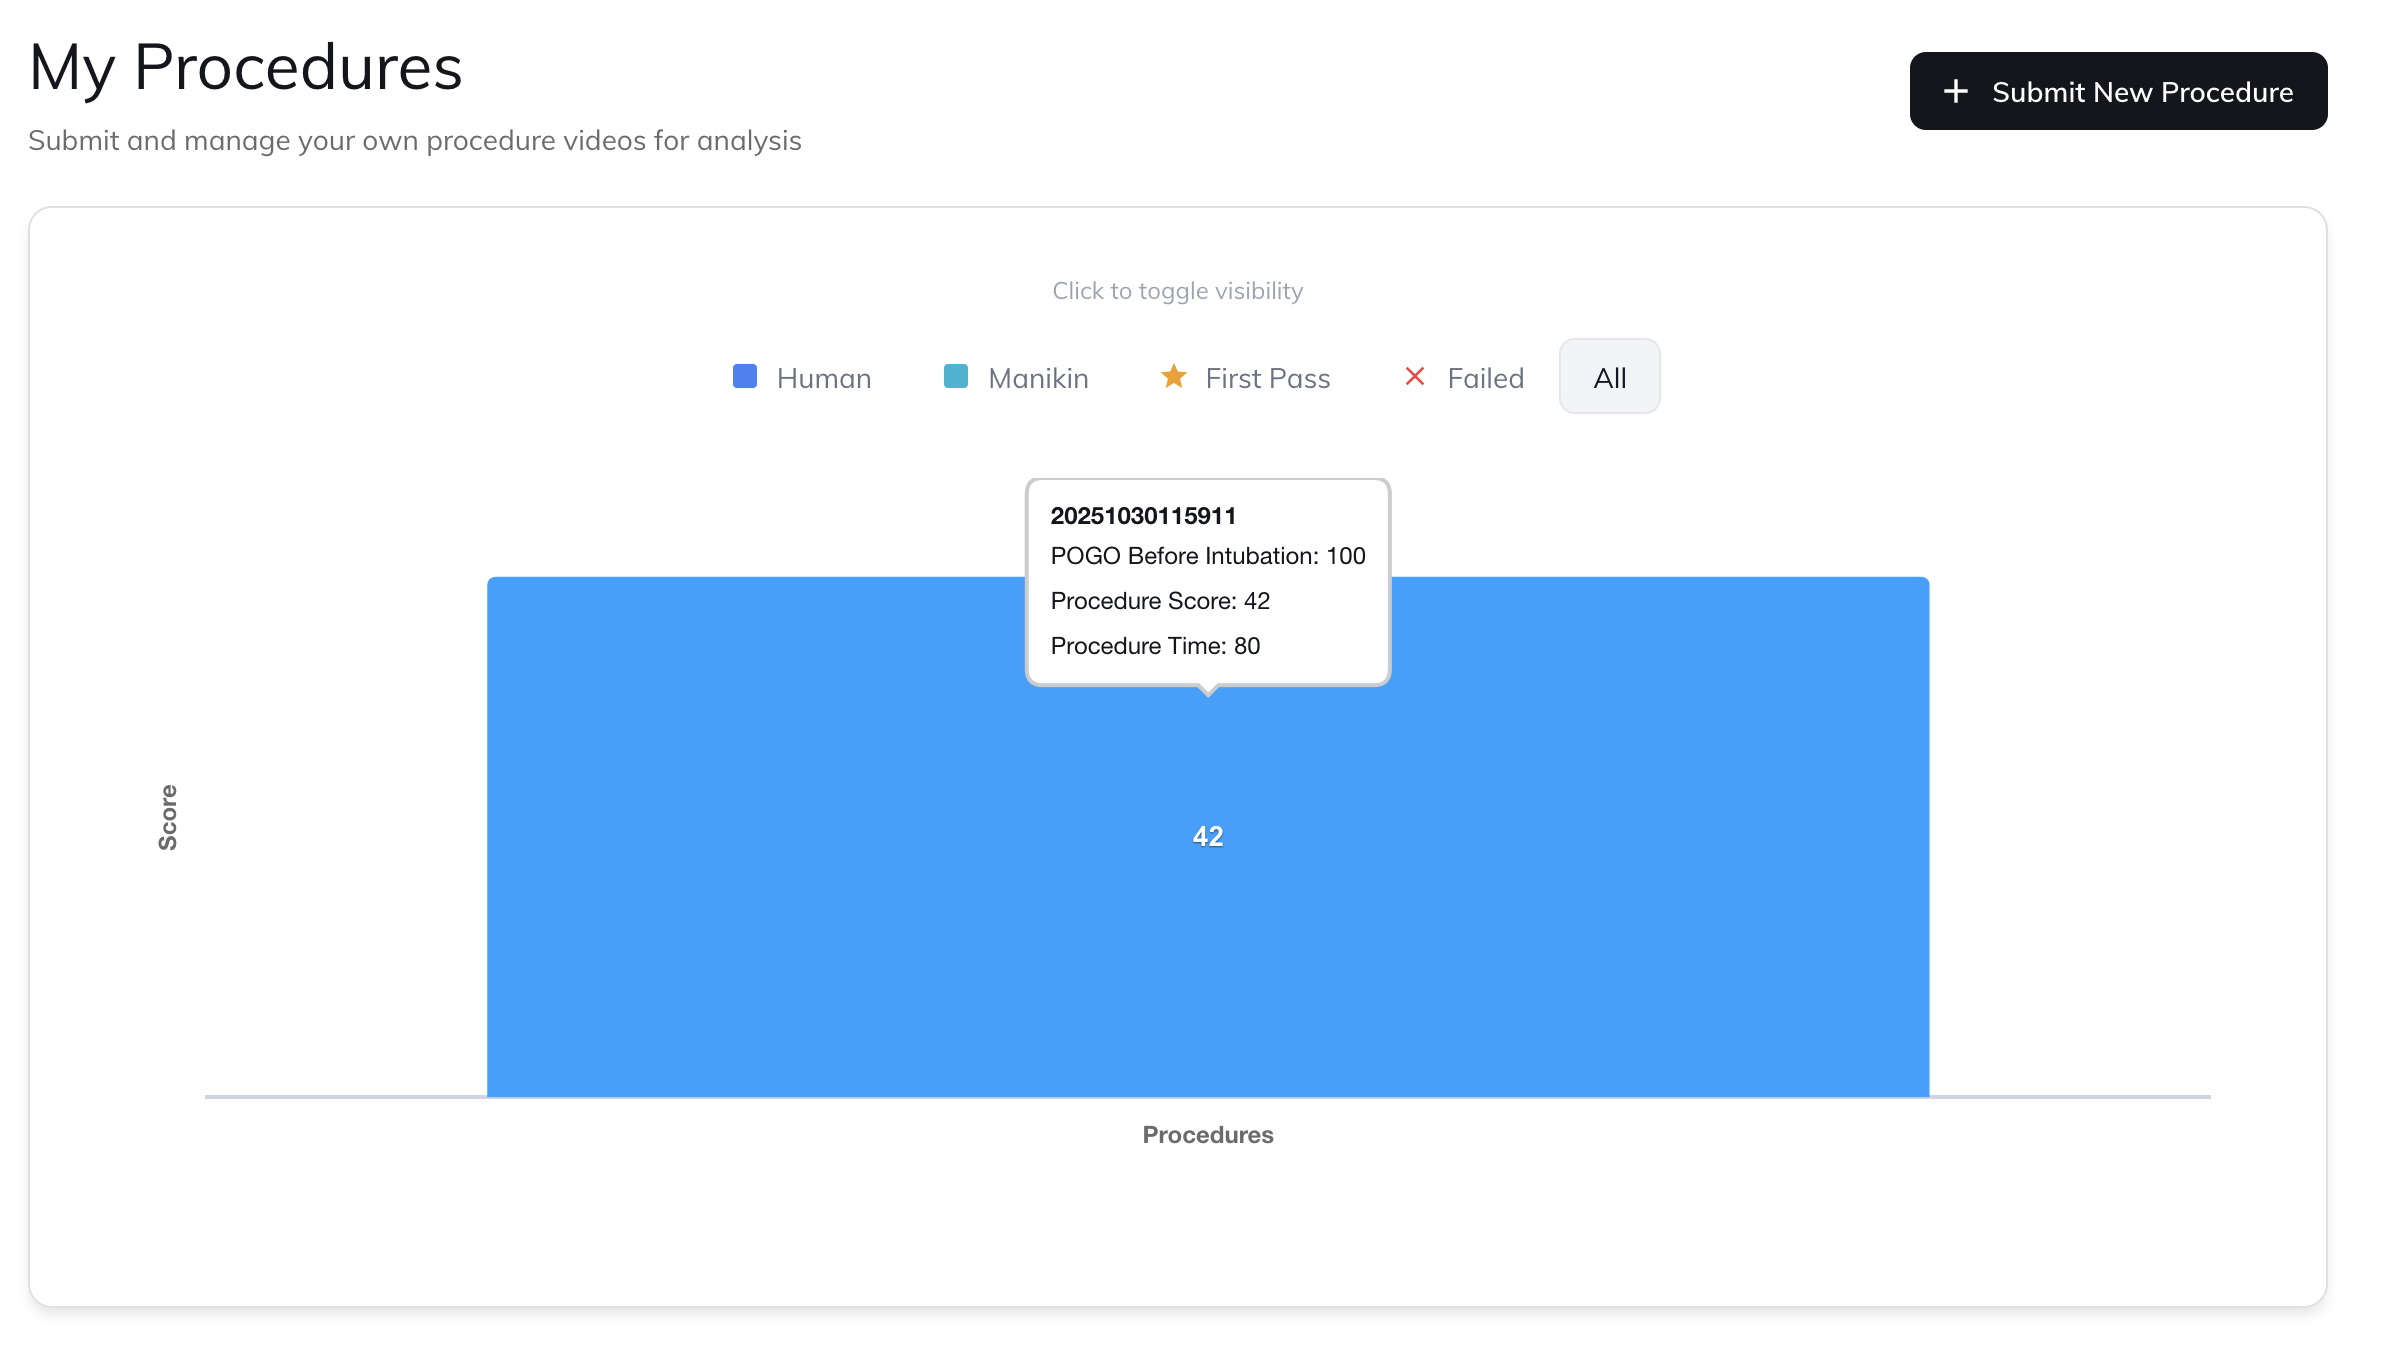
Task: Click the Procedures x-axis label
Action: tap(1207, 1135)
